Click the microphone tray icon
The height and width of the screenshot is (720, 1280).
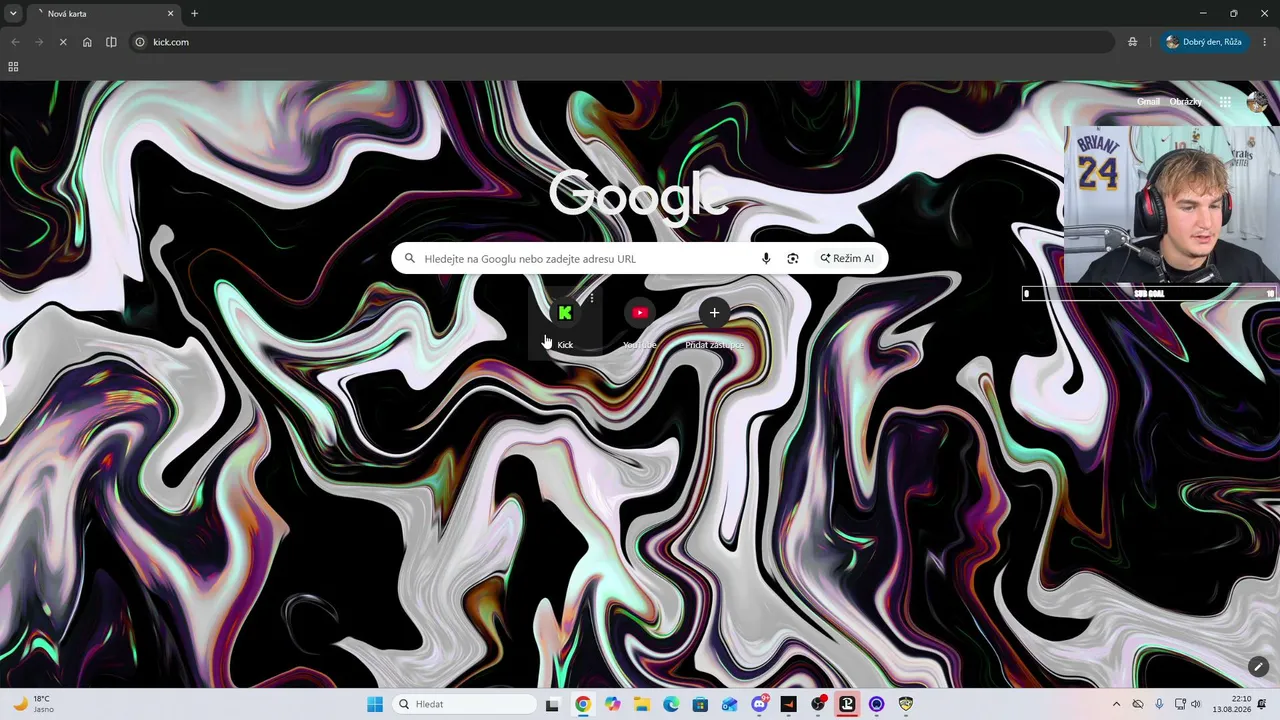(x=1159, y=704)
